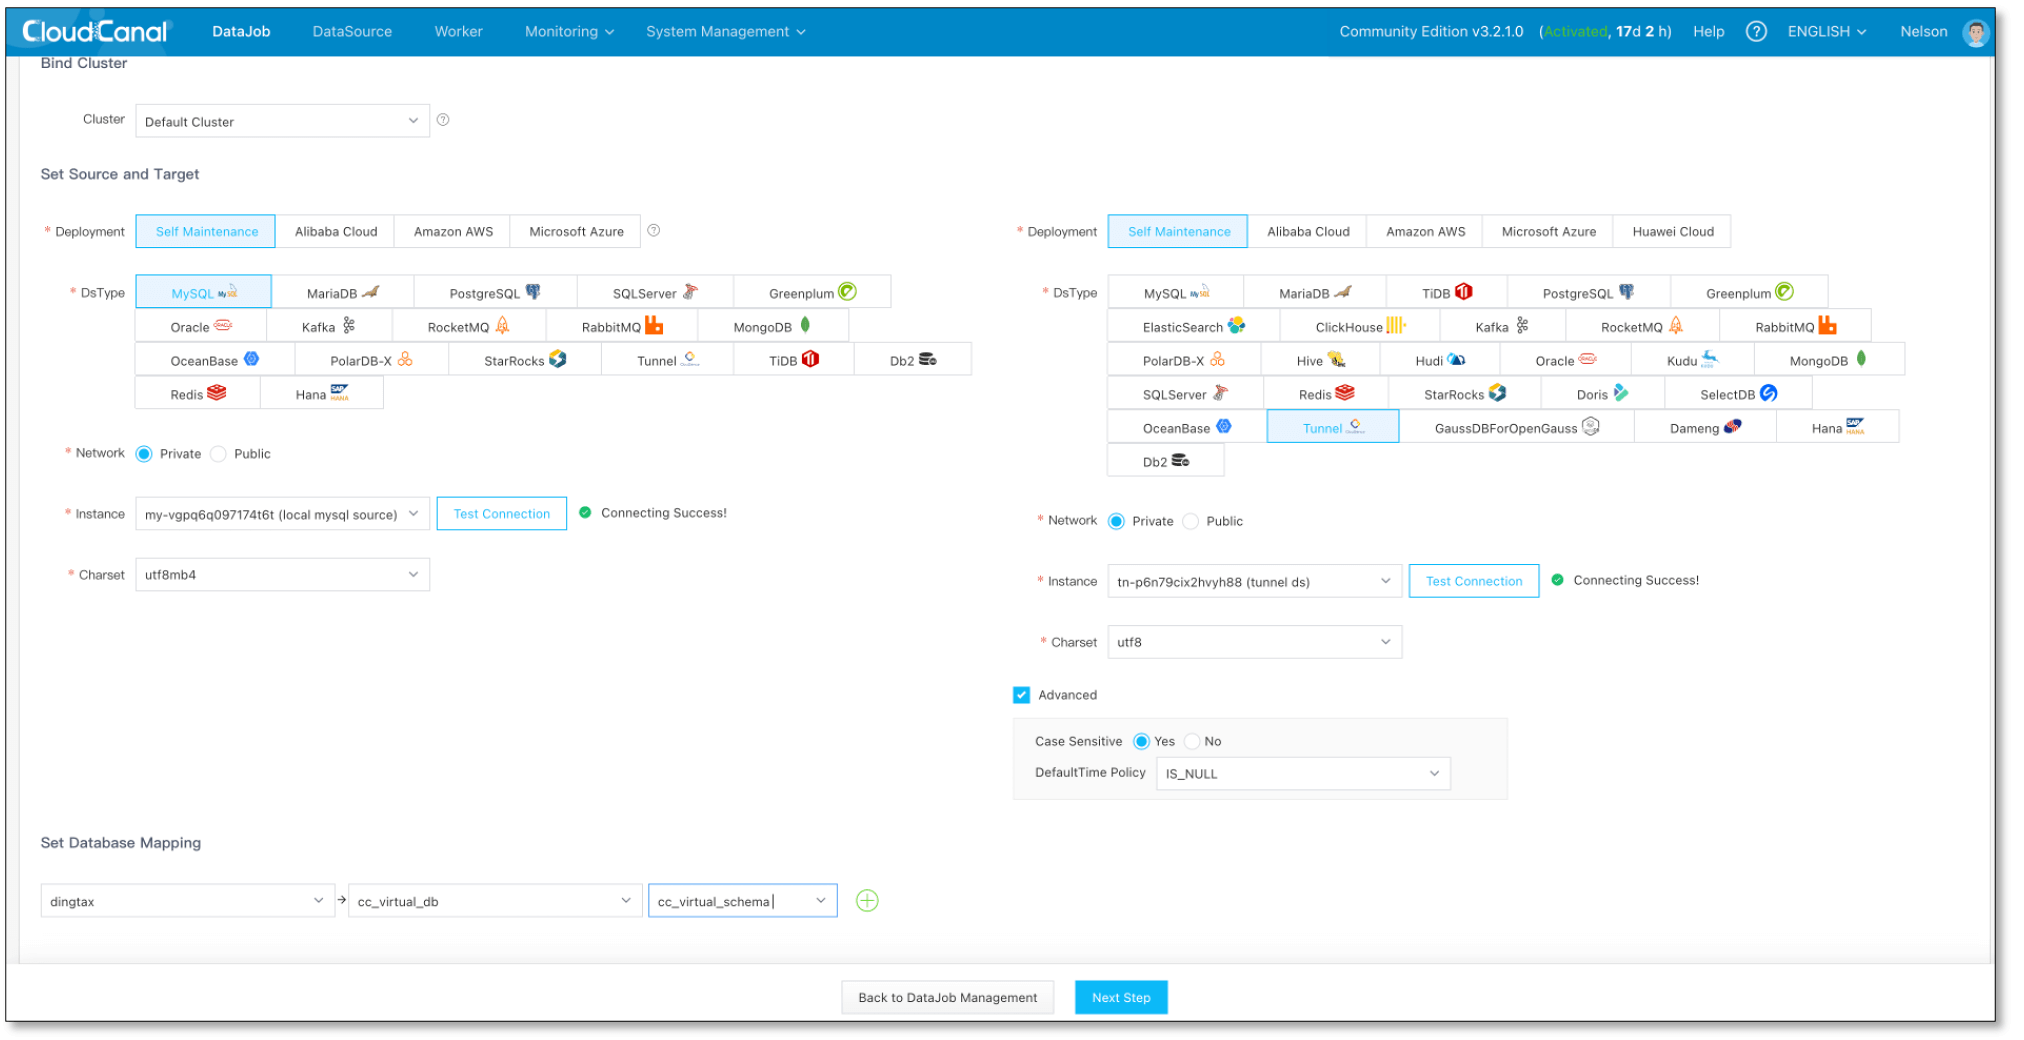Click Back to DataJob Management
The height and width of the screenshot is (1040, 2024).
[947, 997]
